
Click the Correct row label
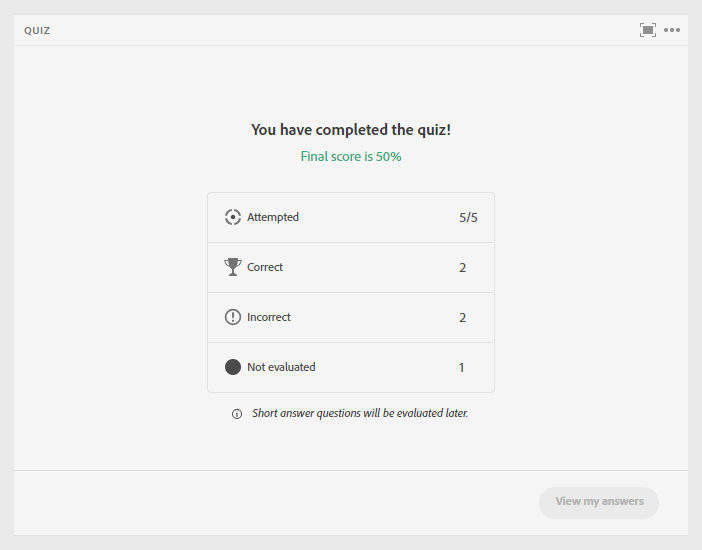(265, 267)
